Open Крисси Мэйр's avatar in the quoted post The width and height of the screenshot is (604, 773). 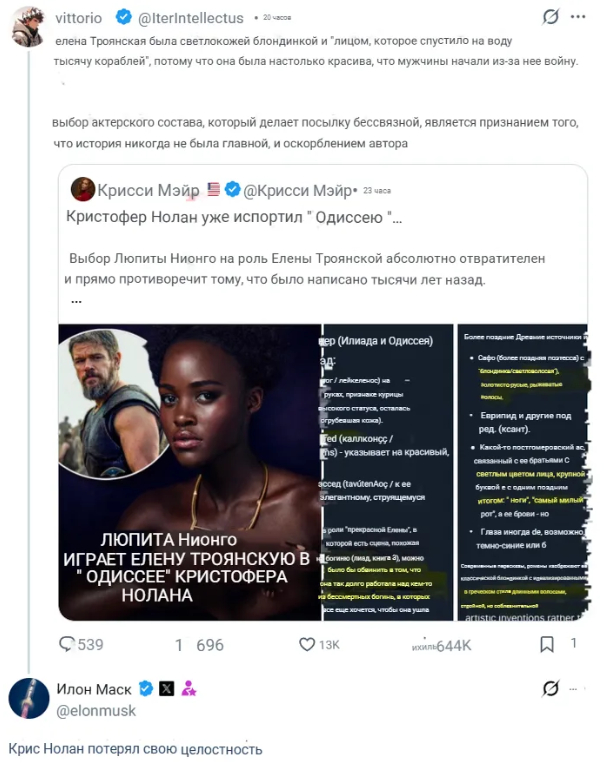pyautogui.click(x=83, y=189)
